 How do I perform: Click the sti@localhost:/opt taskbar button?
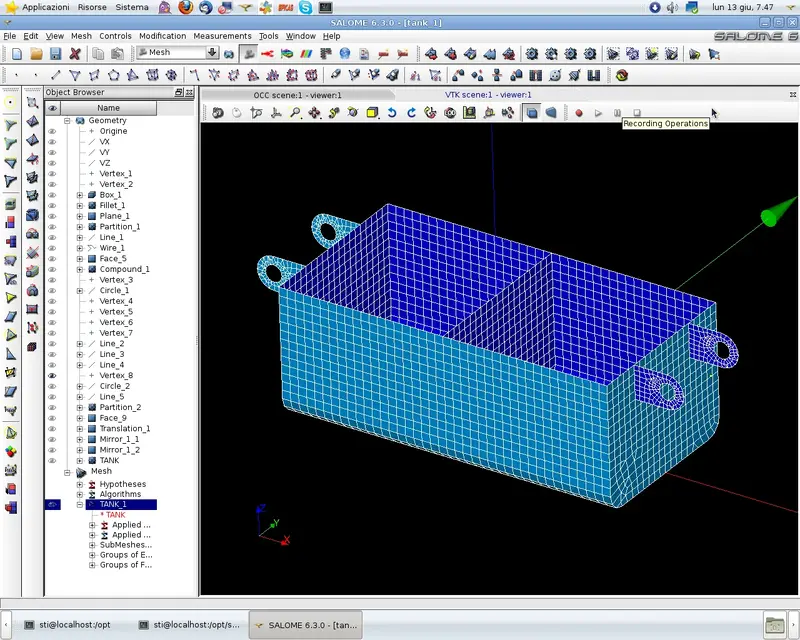click(68, 625)
